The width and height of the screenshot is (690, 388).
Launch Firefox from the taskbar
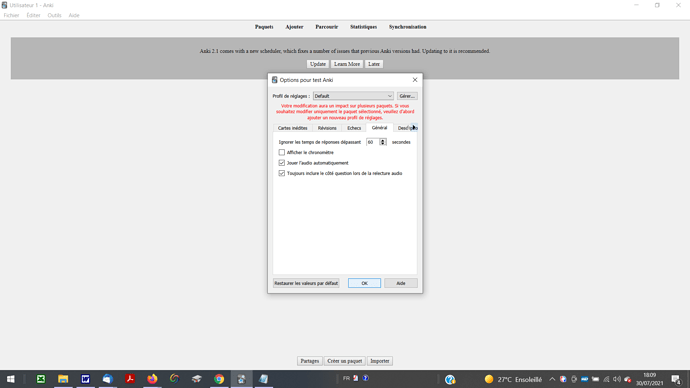(152, 379)
